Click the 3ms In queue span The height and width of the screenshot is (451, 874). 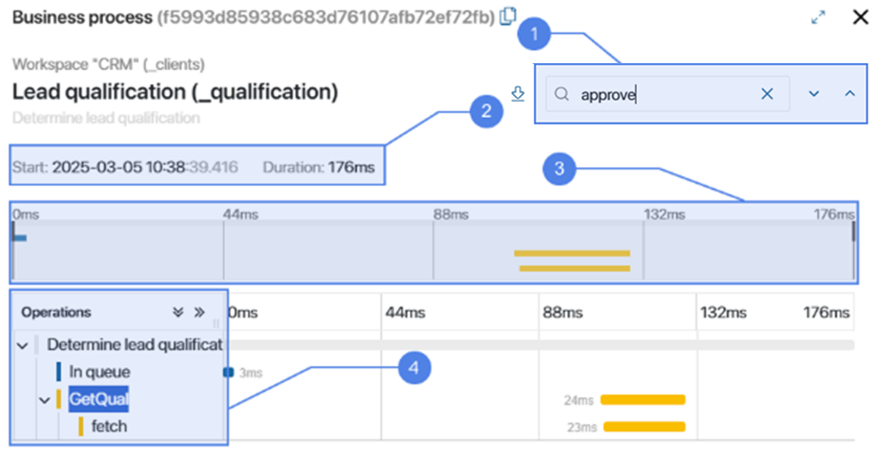pos(228,372)
